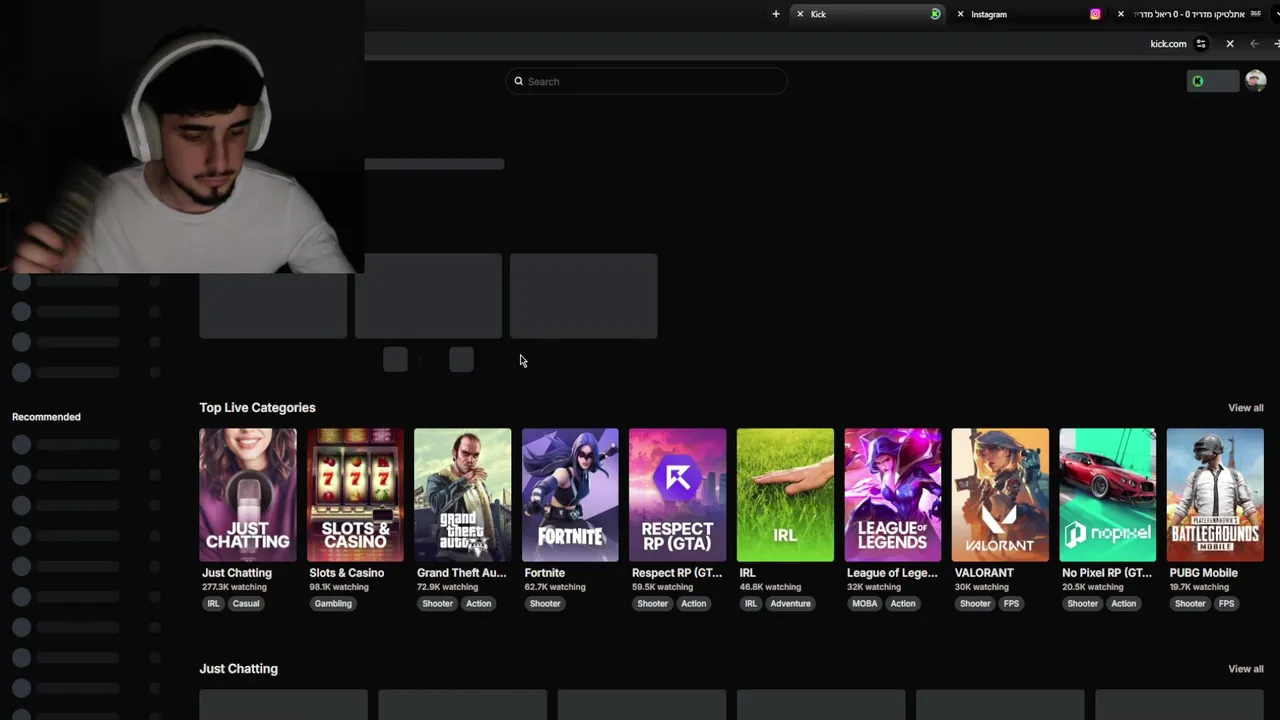
Task: Select the FPS tag under PUBG Mobile
Action: point(1227,604)
